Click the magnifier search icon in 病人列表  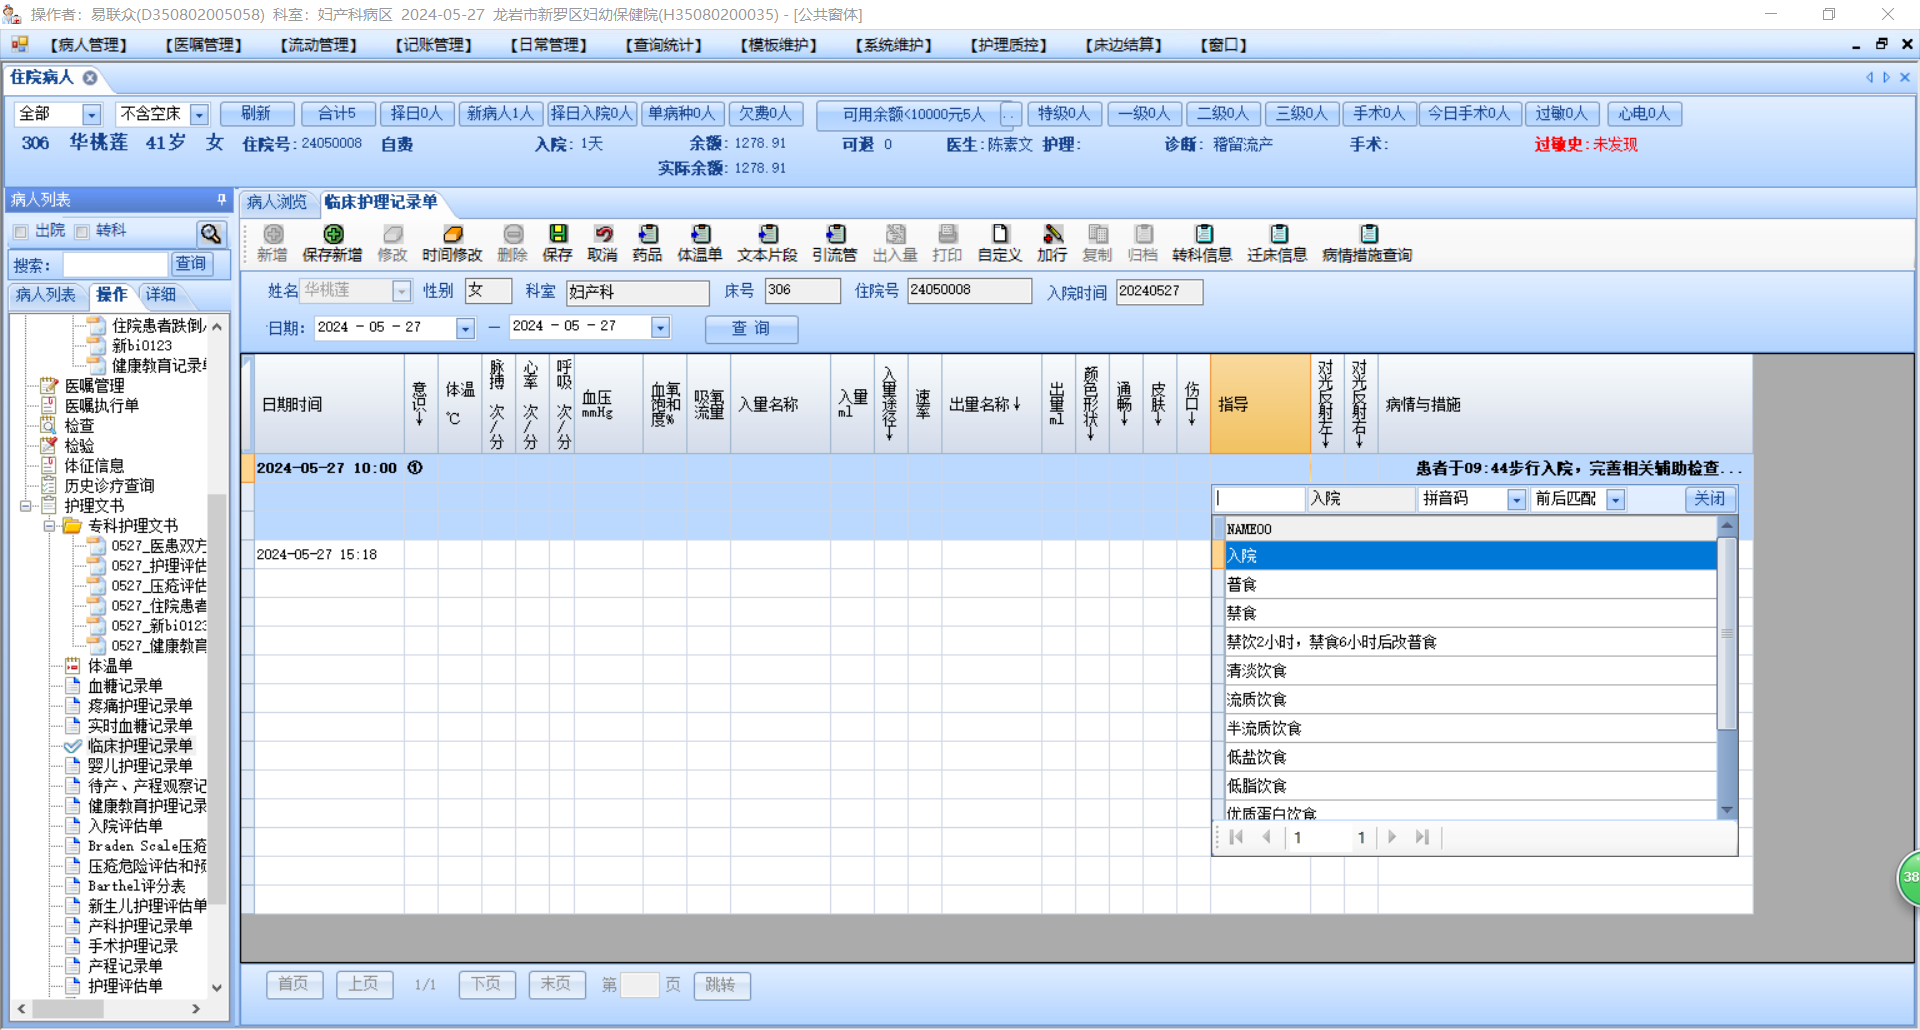coord(211,233)
